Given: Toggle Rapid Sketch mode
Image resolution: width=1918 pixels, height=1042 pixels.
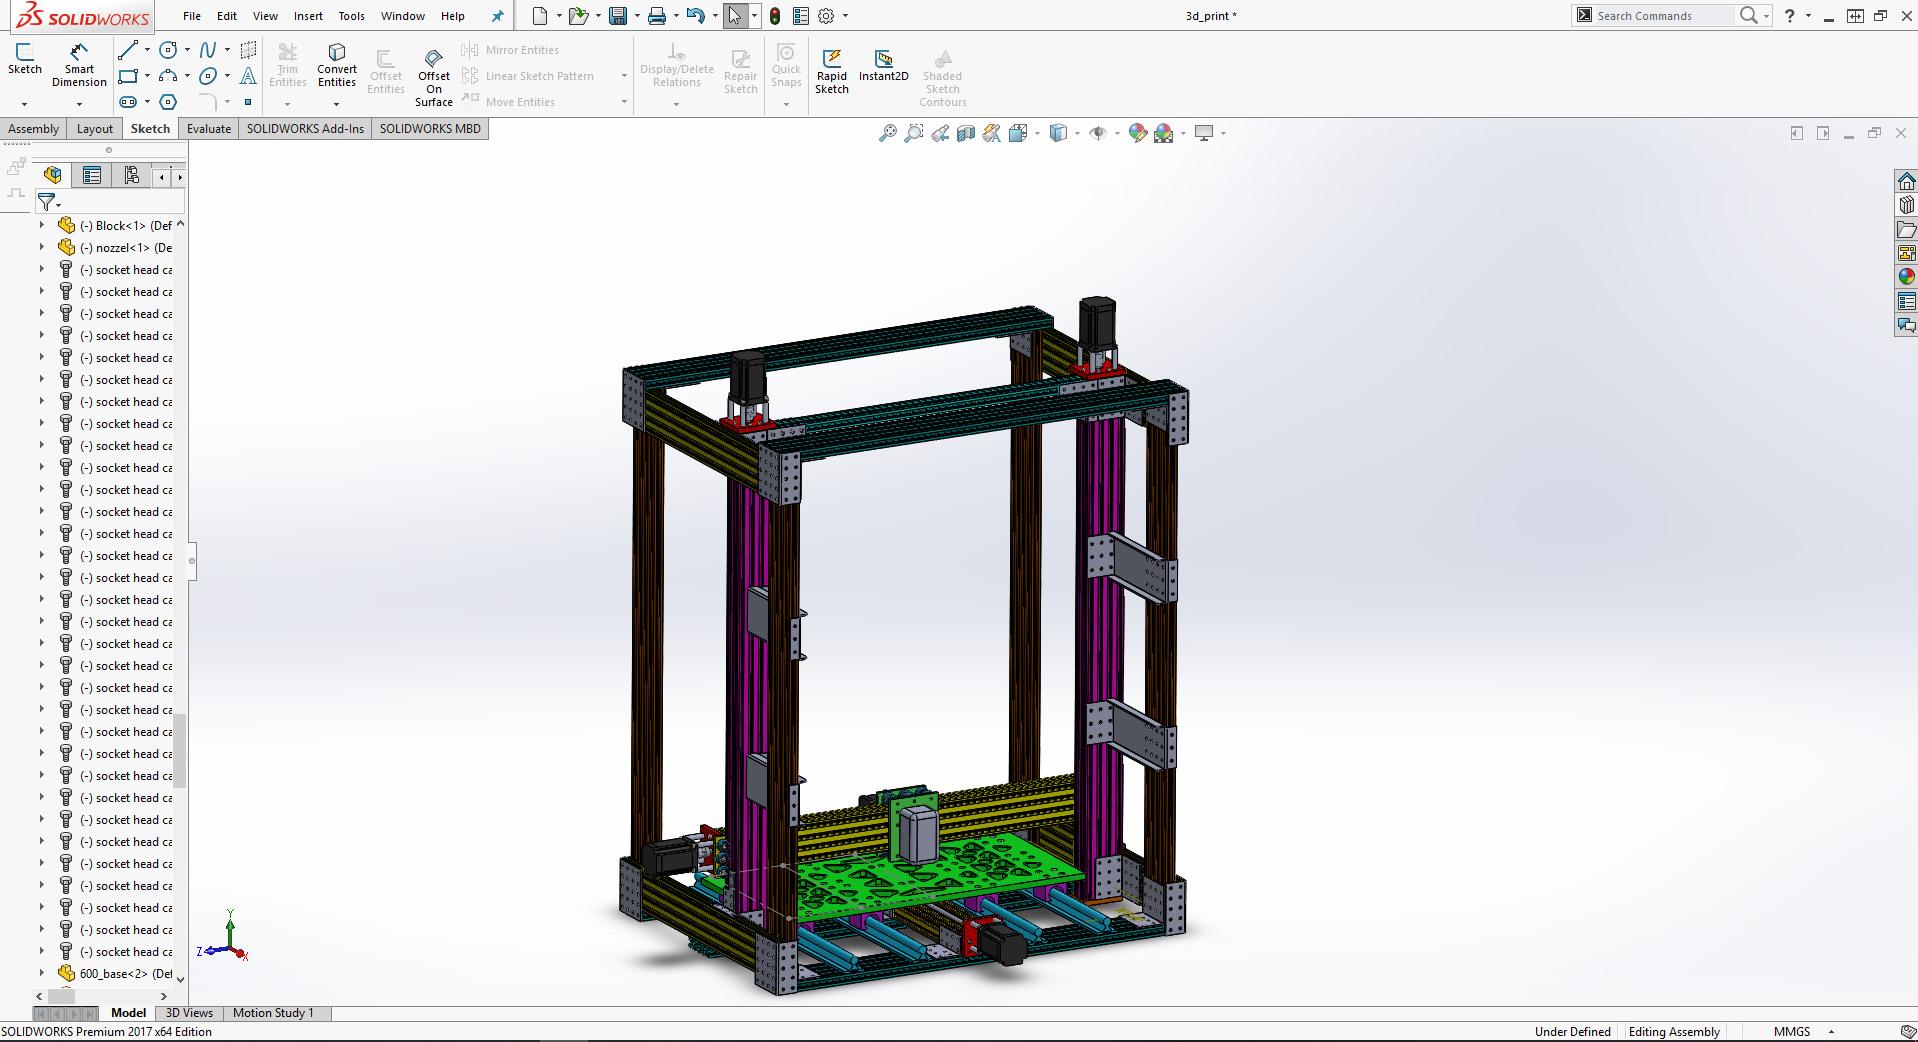Looking at the screenshot, I should (x=831, y=70).
